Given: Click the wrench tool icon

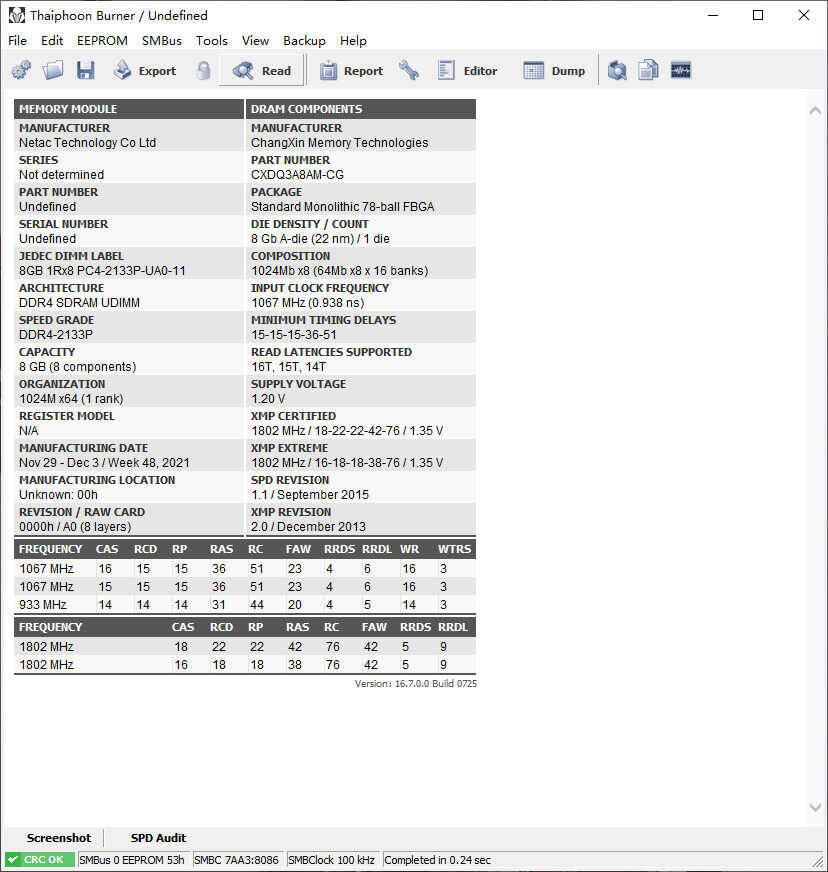Looking at the screenshot, I should coord(409,71).
